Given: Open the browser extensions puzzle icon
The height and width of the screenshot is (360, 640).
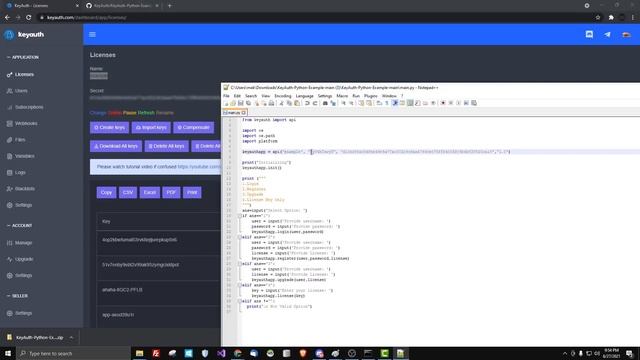Looking at the screenshot, I should tap(611, 18).
